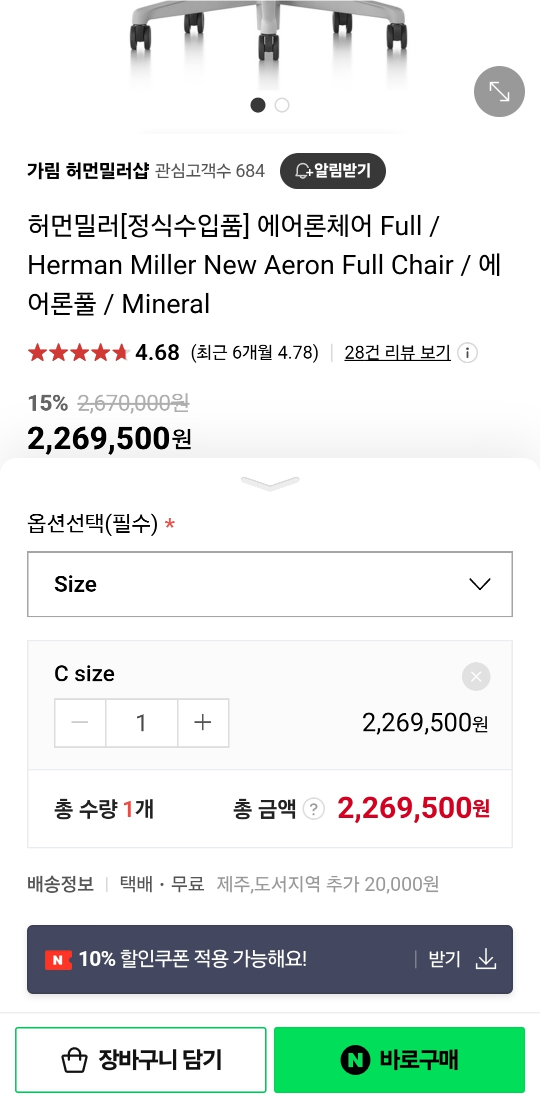540x1108 pixels.
Task: Select the second image carousel dot
Action: [282, 105]
